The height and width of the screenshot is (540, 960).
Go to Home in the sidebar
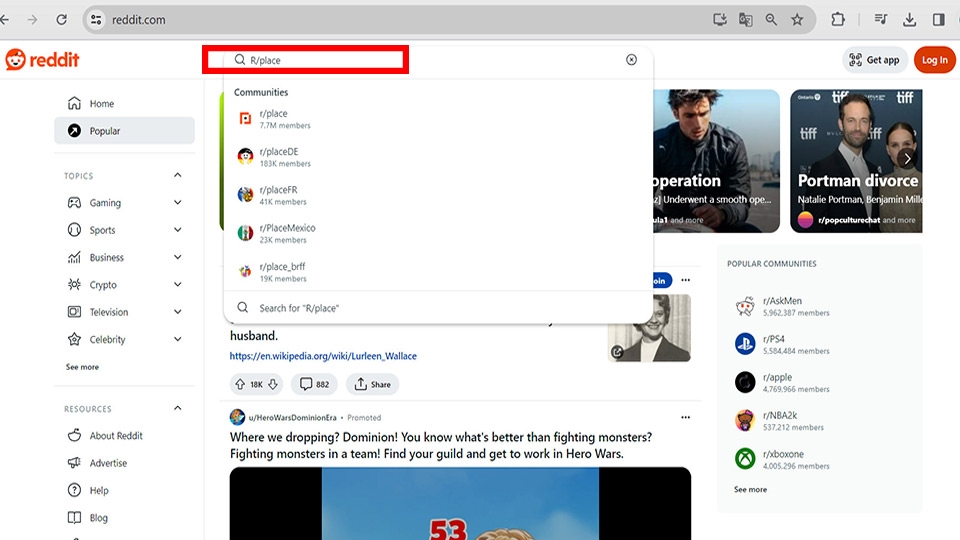pyautogui.click(x=124, y=103)
